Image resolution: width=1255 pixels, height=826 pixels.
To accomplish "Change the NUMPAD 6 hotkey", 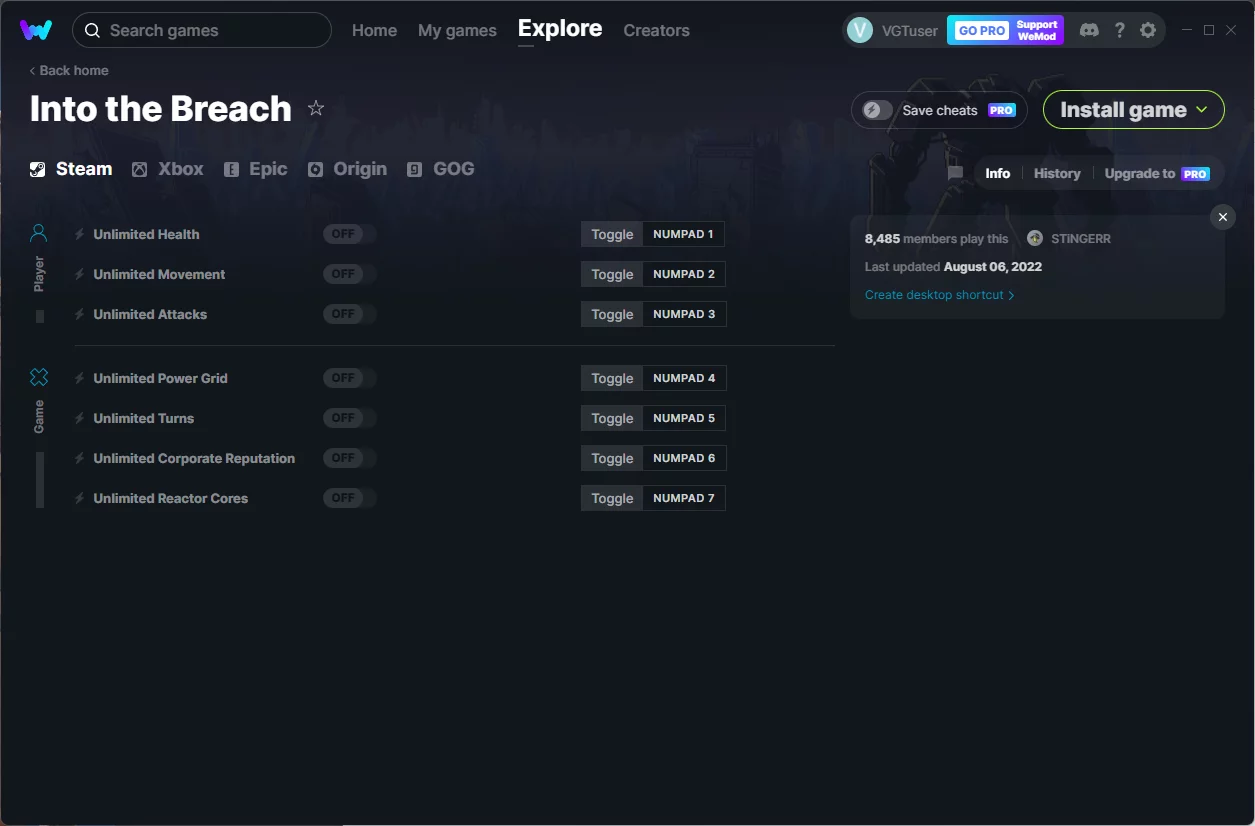I will [684, 458].
